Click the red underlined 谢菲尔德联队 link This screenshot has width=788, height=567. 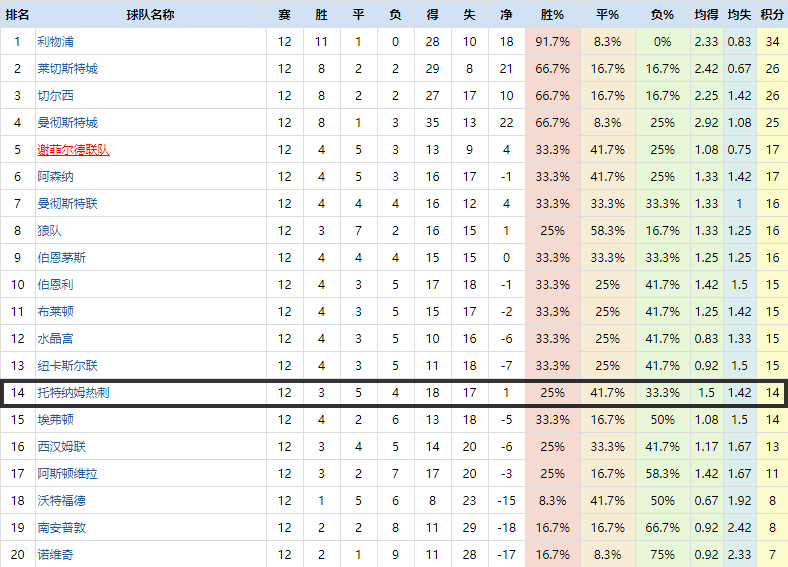[73, 150]
